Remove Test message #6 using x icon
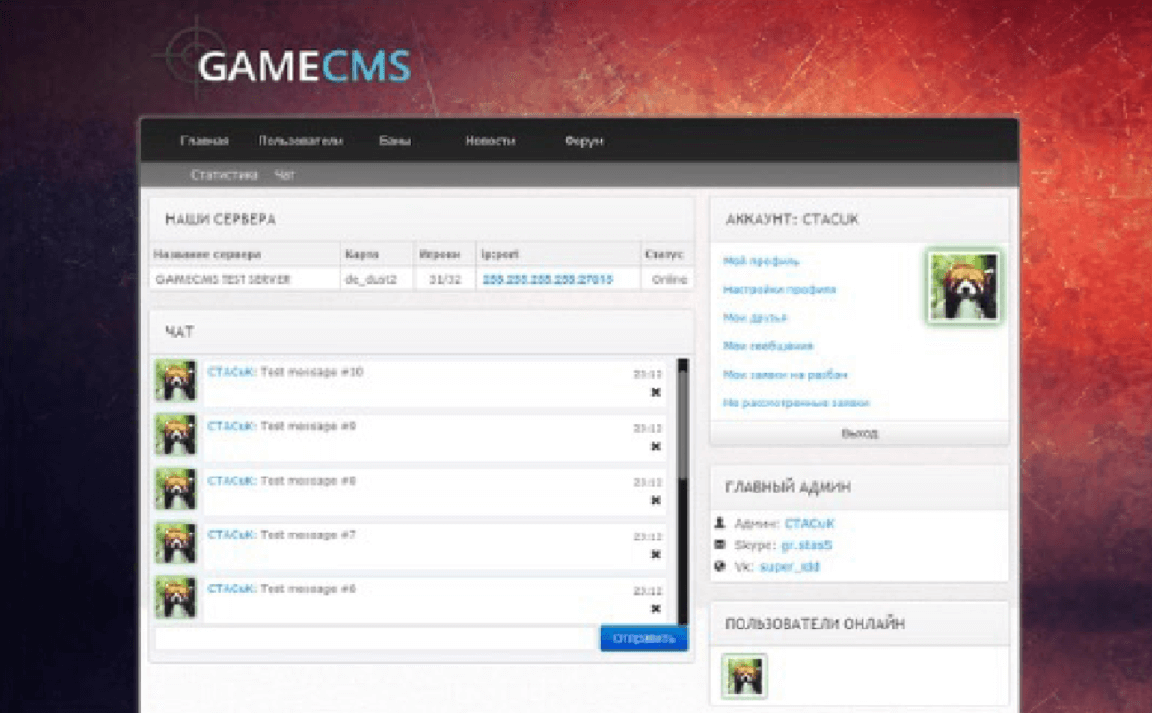This screenshot has width=1152, height=713. click(656, 609)
